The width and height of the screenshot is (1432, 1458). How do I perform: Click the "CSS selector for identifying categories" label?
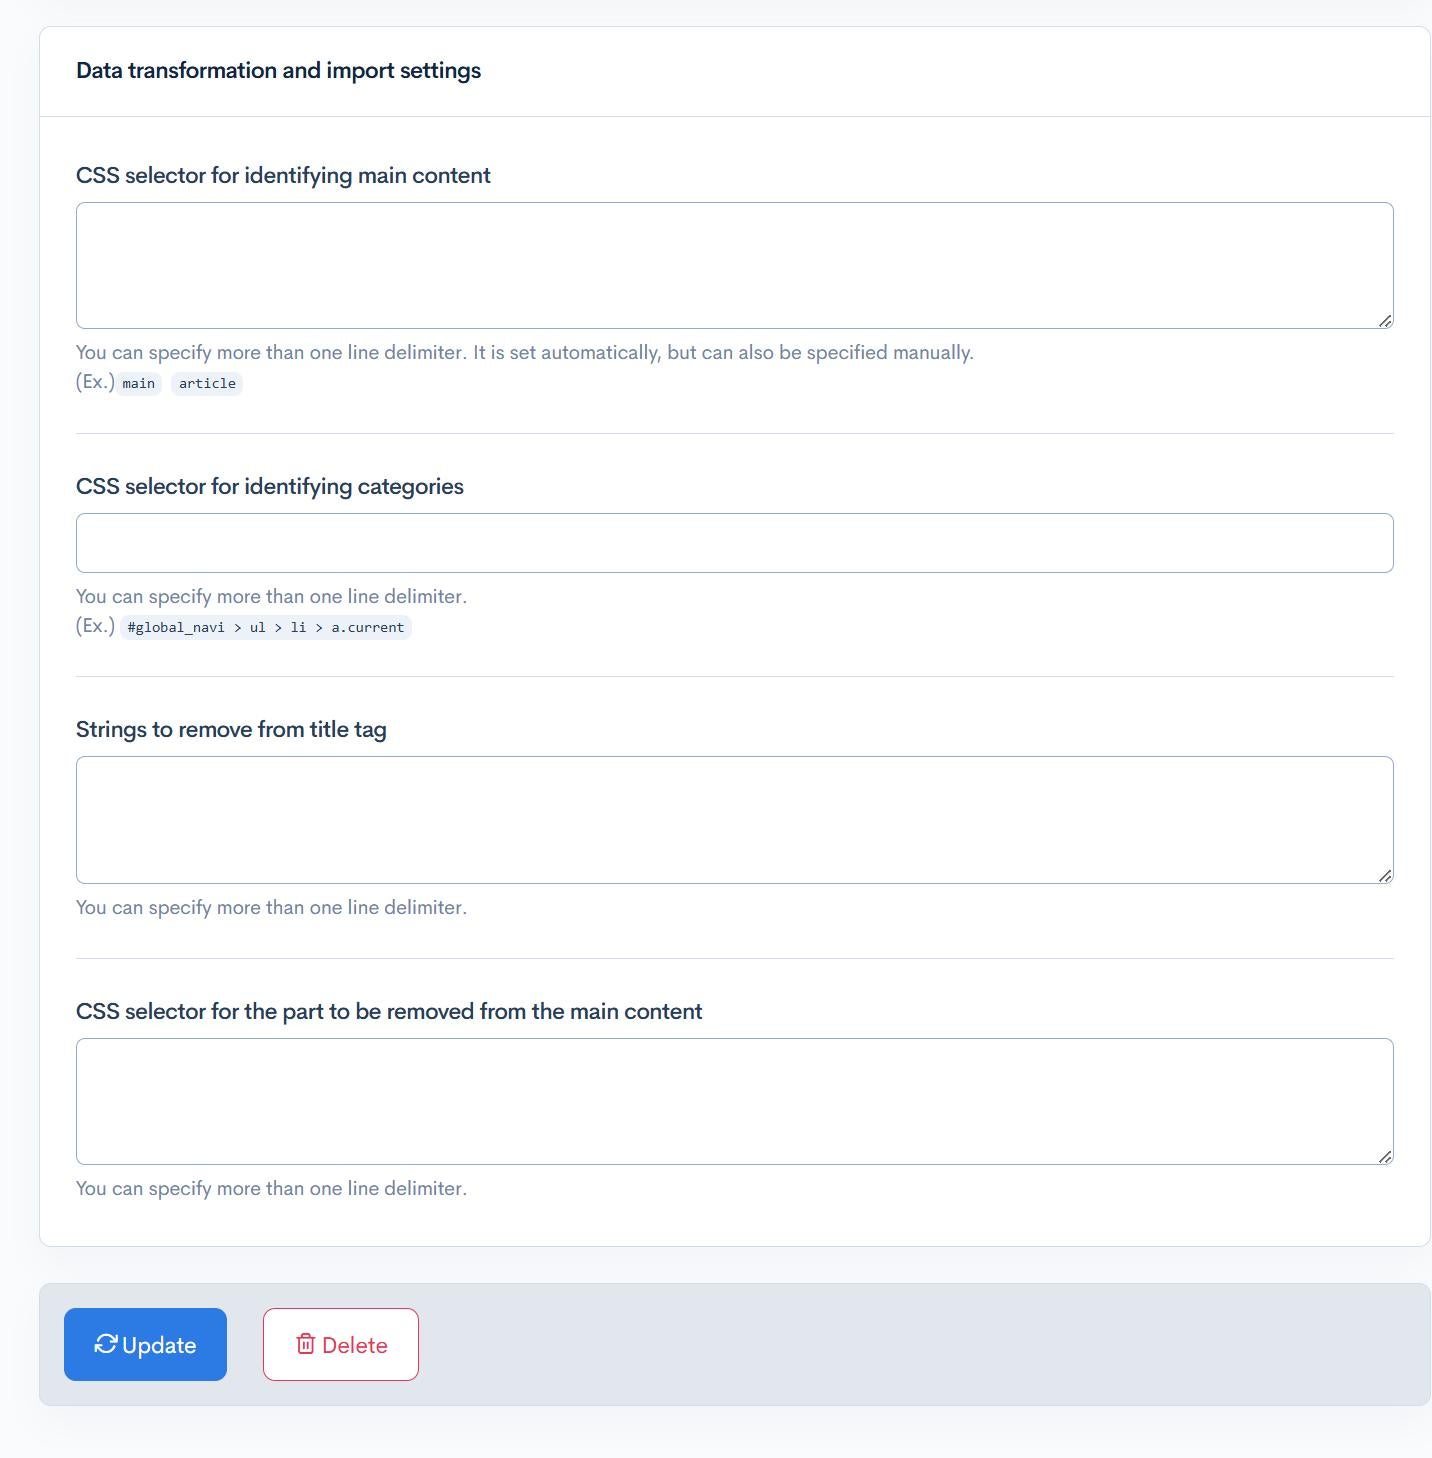(270, 487)
